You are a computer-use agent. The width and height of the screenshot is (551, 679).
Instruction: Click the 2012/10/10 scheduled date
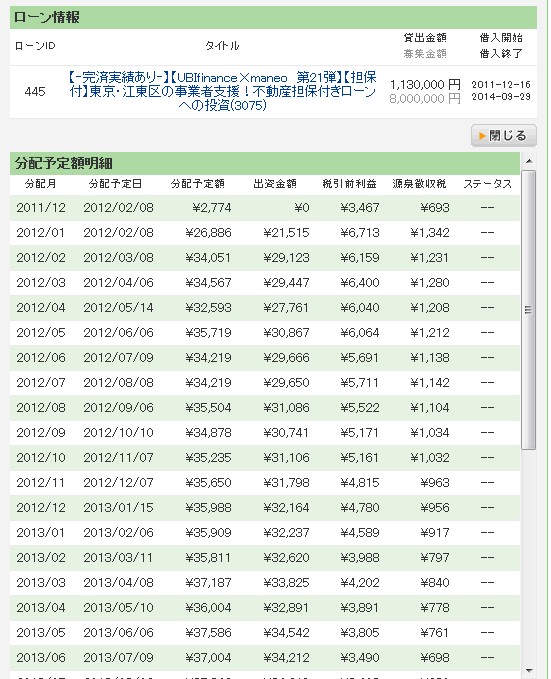click(x=119, y=433)
